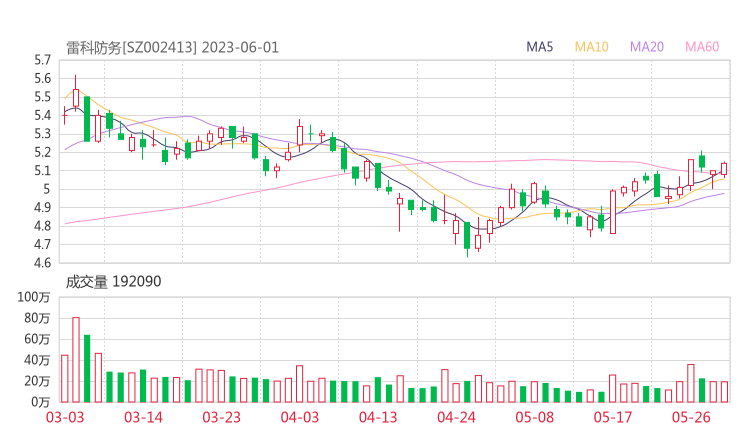Click the 40万 volume axis label
The height and width of the screenshot is (440, 740).
coord(37,360)
